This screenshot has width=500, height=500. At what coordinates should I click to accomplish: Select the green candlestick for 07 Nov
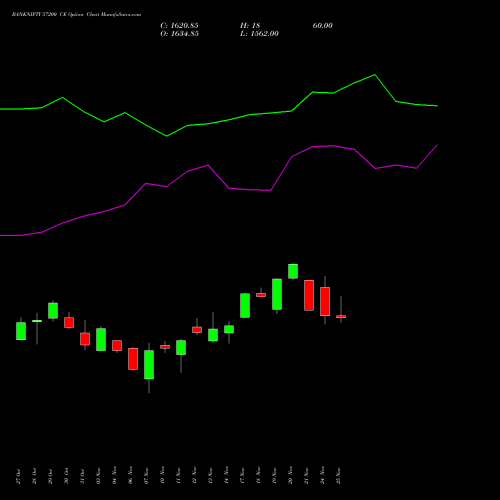pyautogui.click(x=149, y=364)
